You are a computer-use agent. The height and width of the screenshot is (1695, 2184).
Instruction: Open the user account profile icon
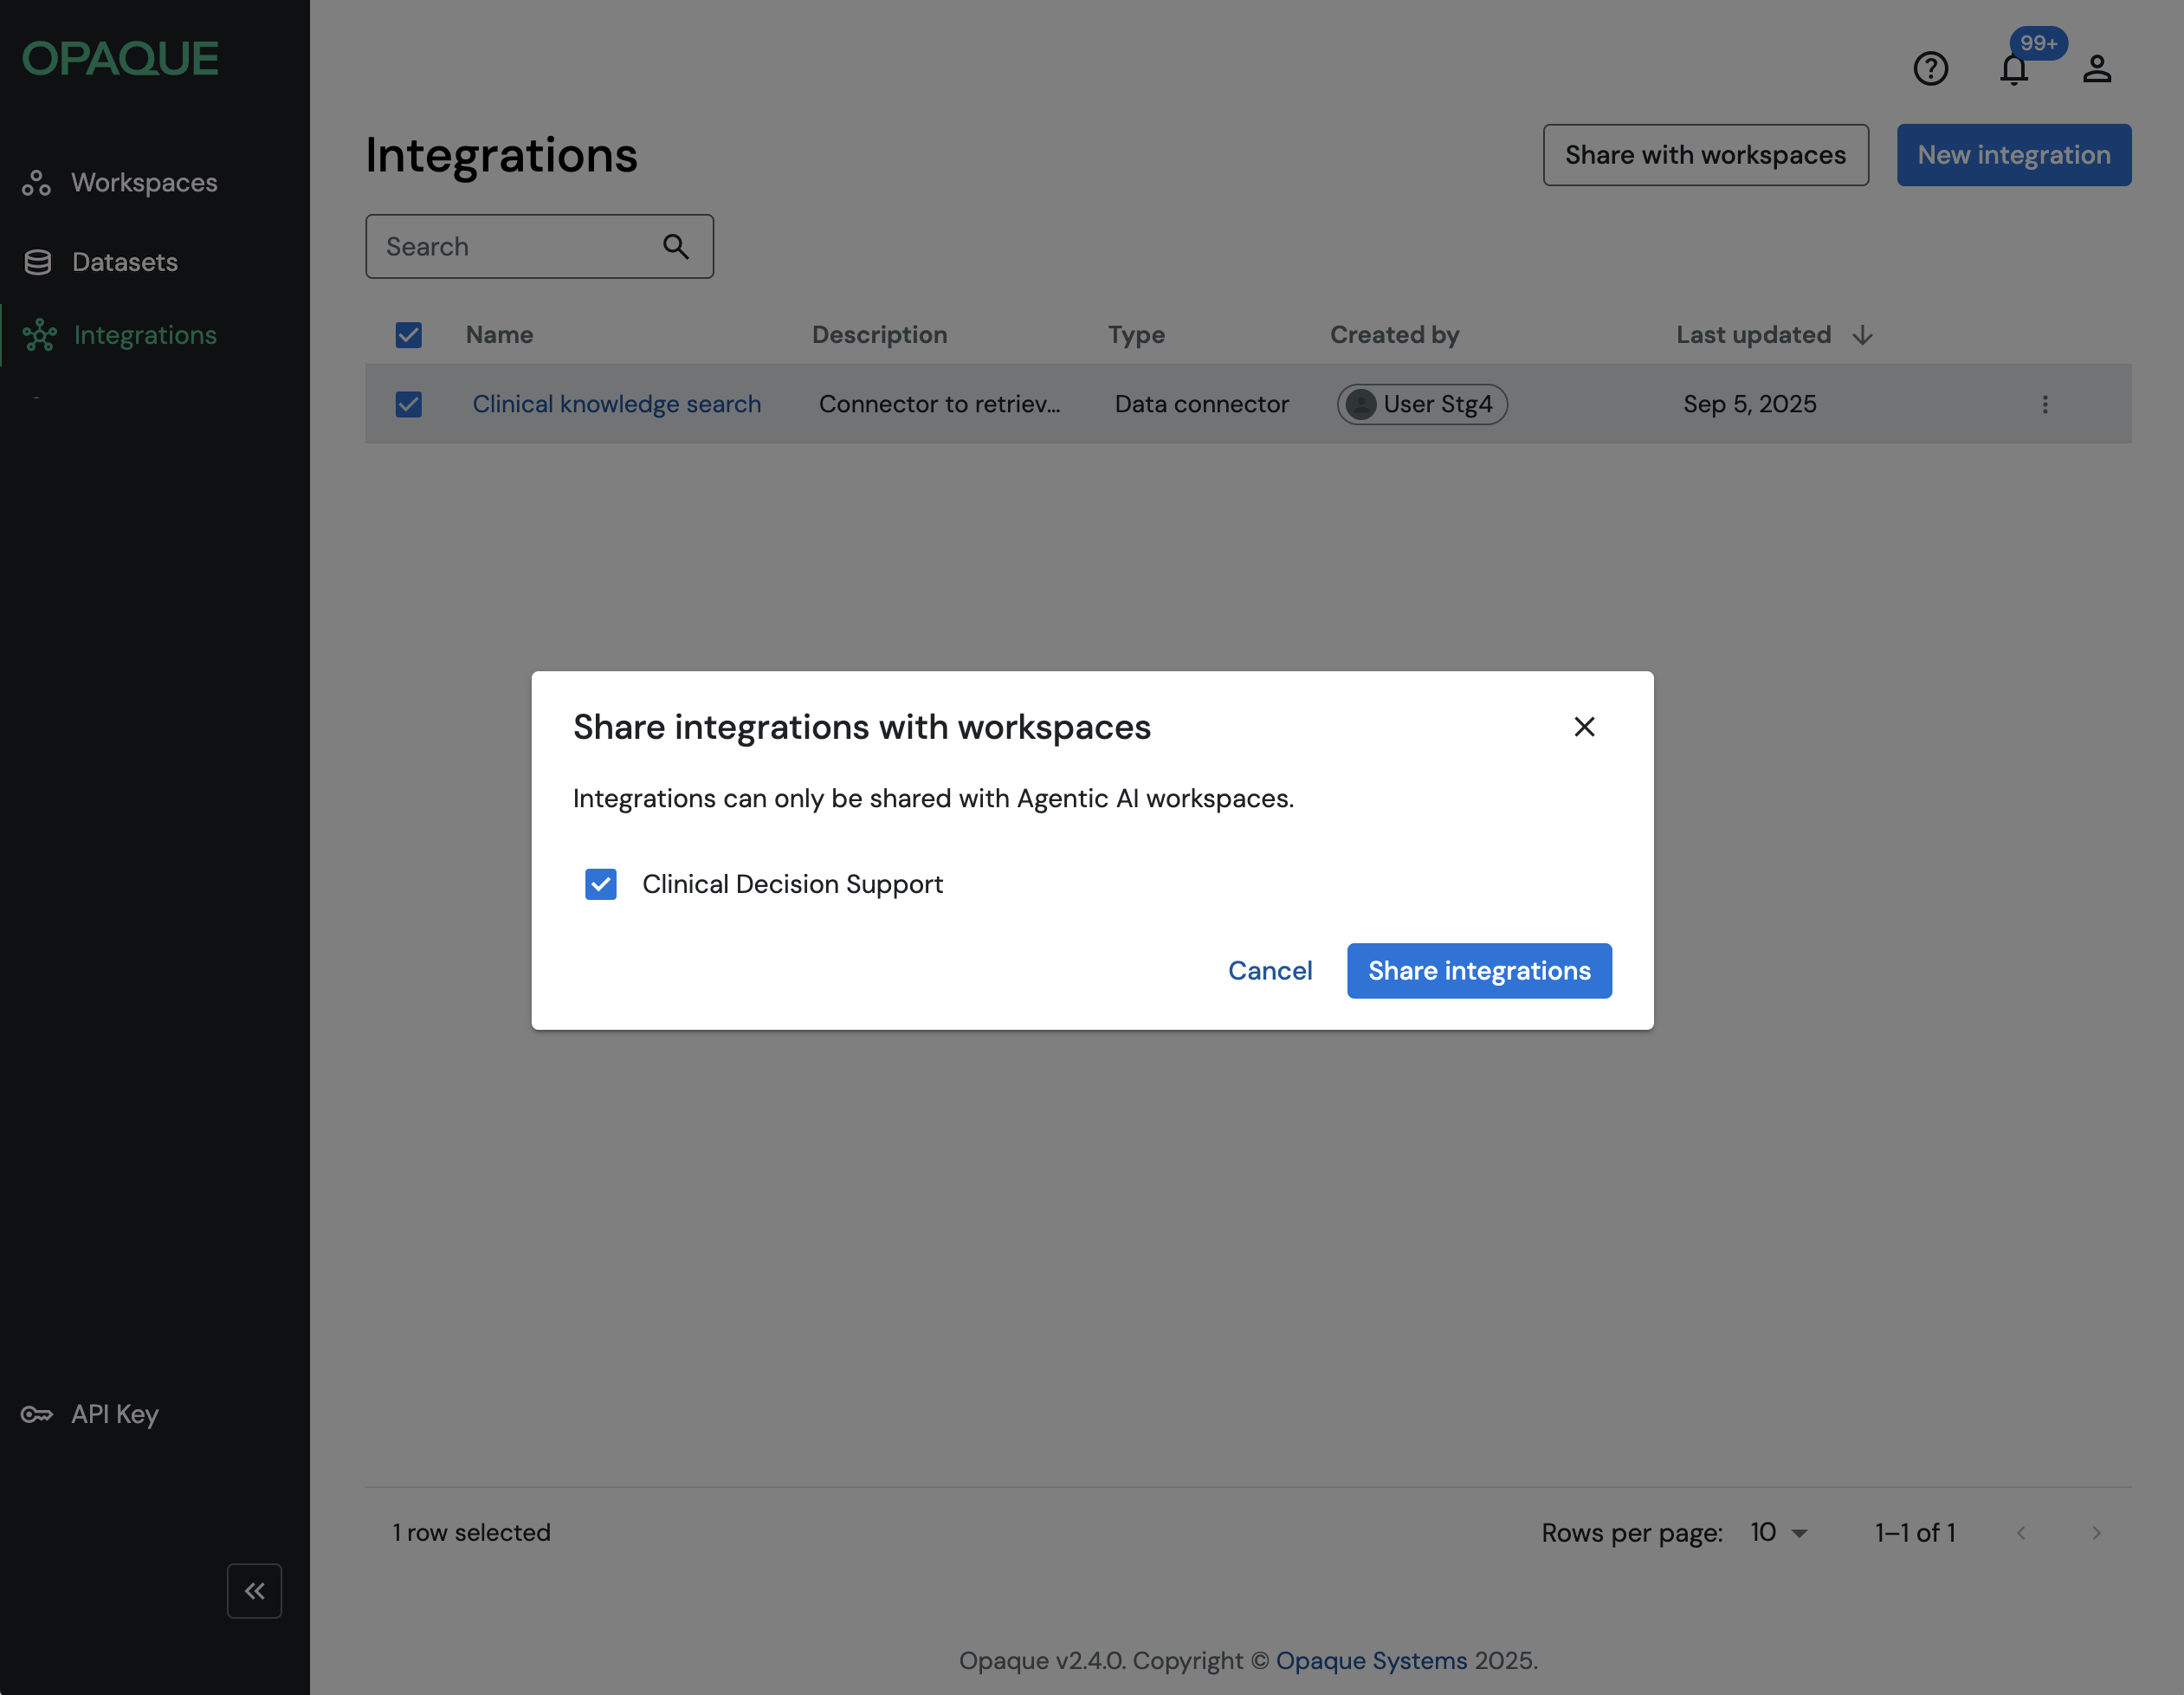pyautogui.click(x=2096, y=69)
